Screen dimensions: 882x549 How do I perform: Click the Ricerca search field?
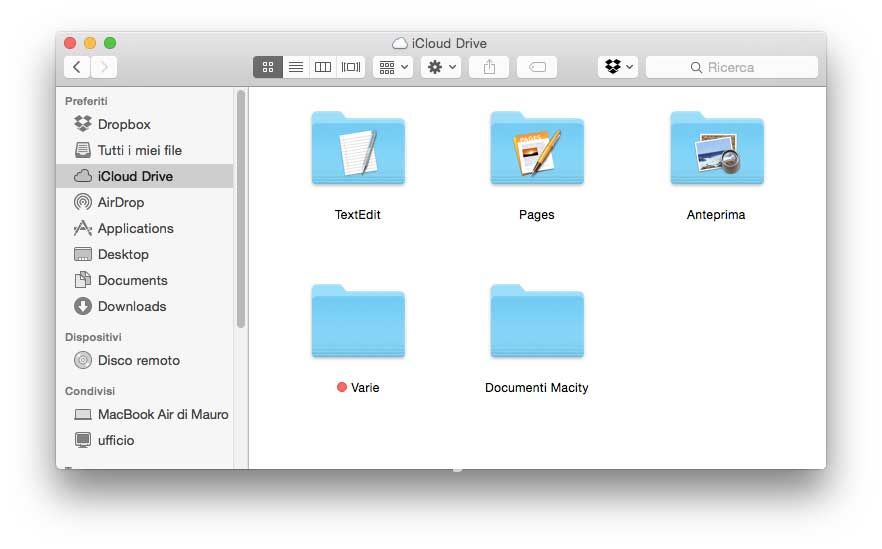pos(732,68)
